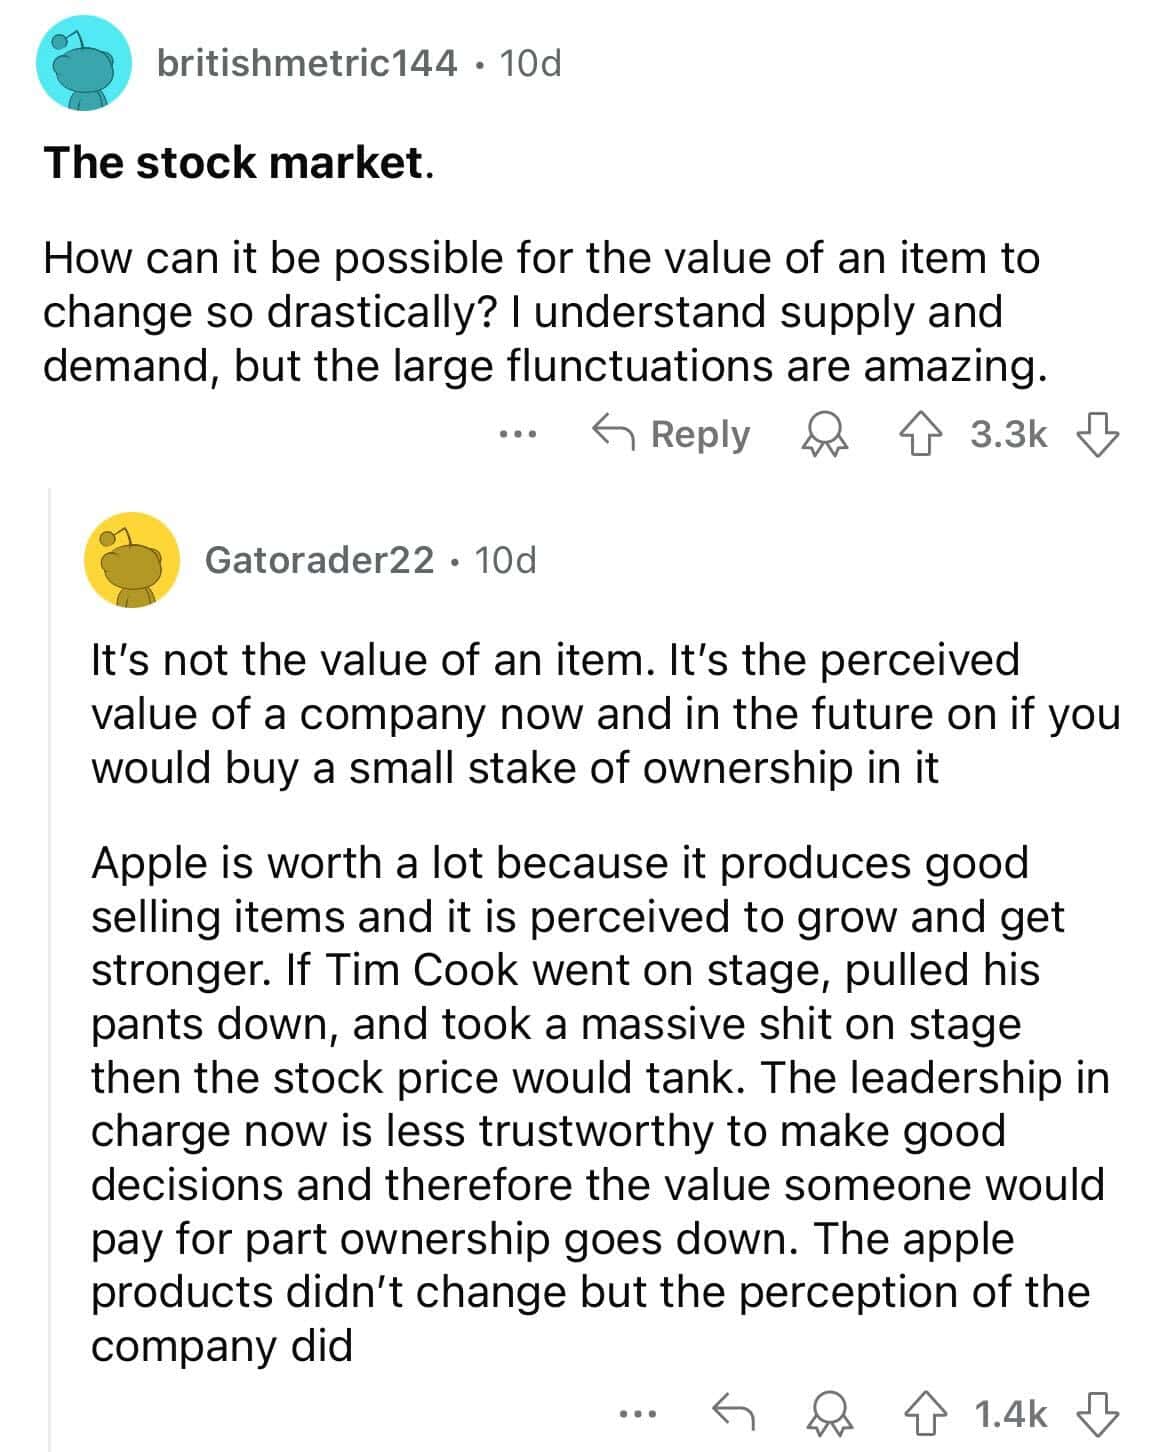The image size is (1170, 1452).
Task: Open the 10d timestamp beside britishmetric144
Action: point(529,65)
